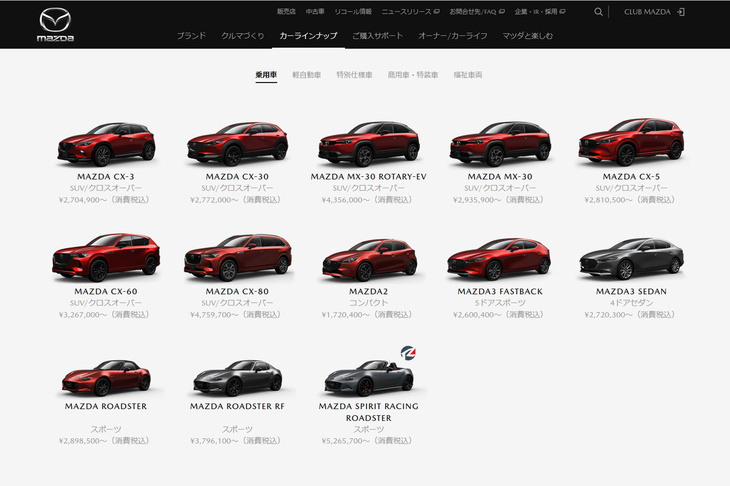Open the リコール情報 link
This screenshot has width=730, height=486.
click(x=351, y=12)
